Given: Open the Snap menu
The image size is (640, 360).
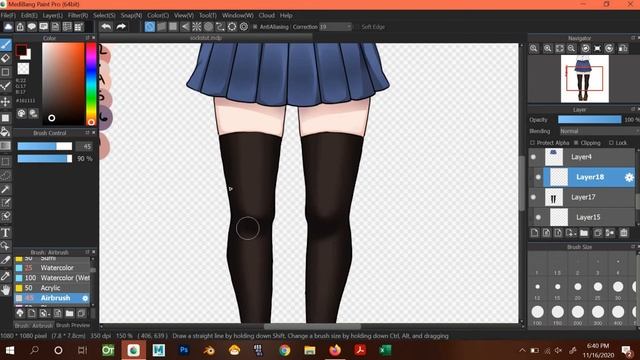Looking at the screenshot, I should [131, 16].
